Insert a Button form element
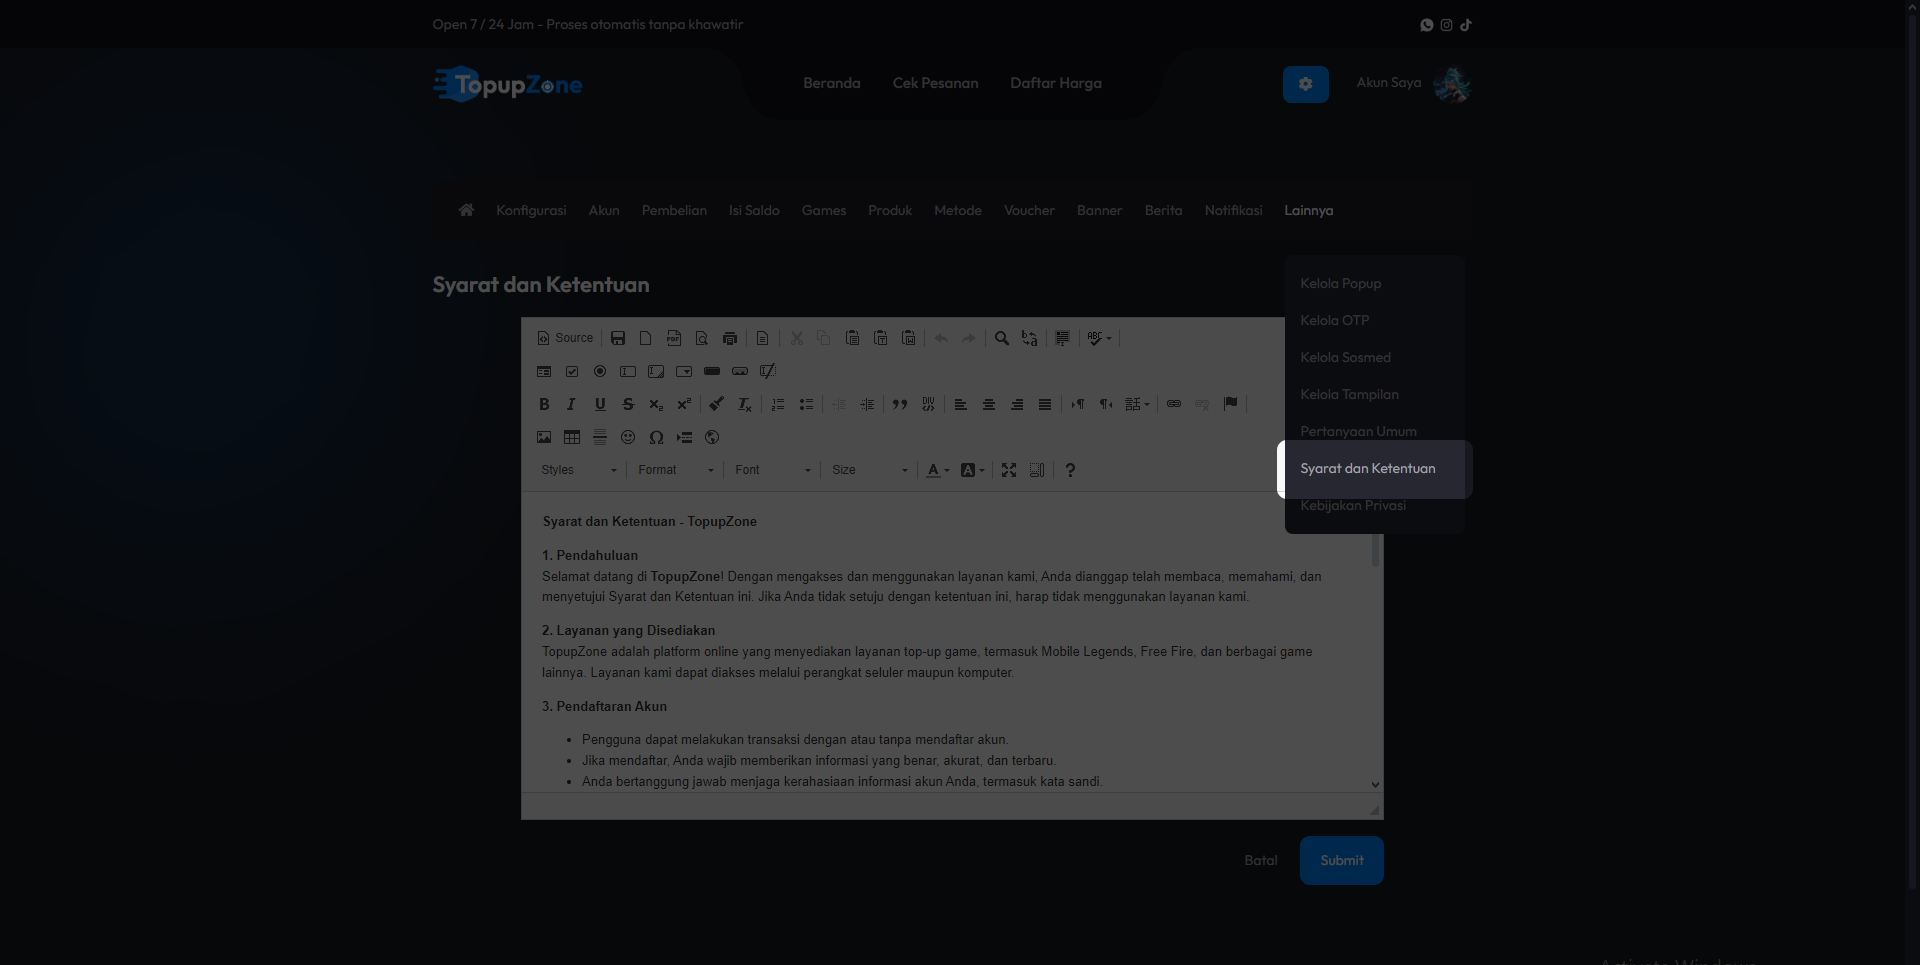Screen dimensions: 1920x965 pyautogui.click(x=712, y=371)
